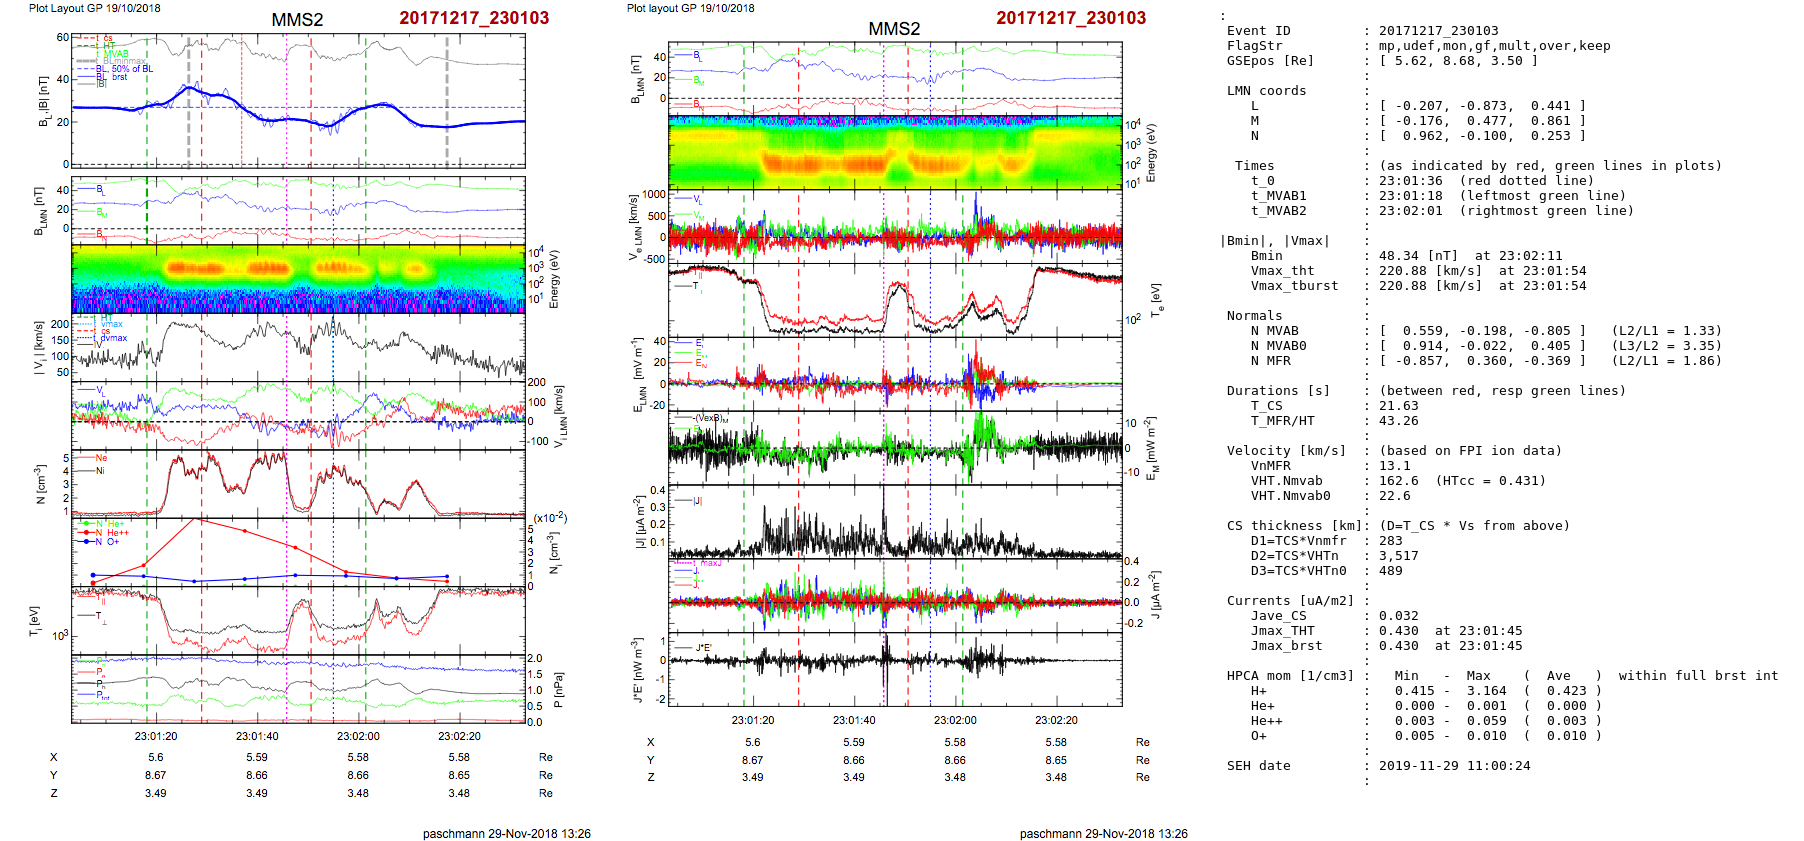This screenshot has height=841, width=1804.
Task: Click the MMS2 title above the left plot
Action: 297,20
